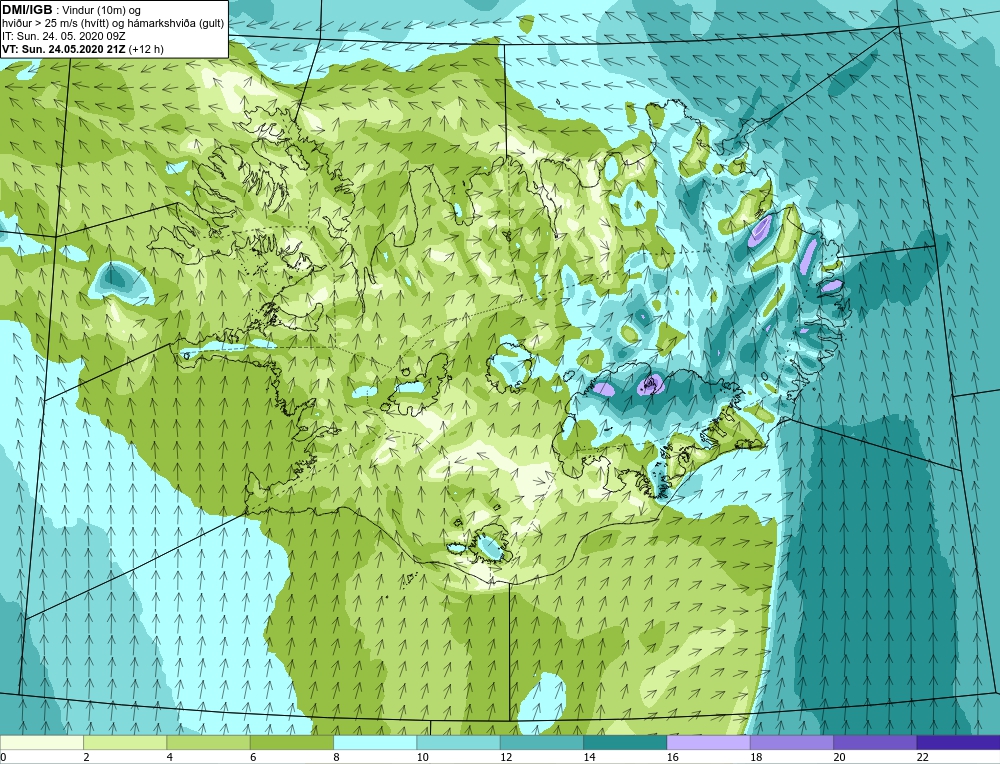Click the scale label '20'

839,757
